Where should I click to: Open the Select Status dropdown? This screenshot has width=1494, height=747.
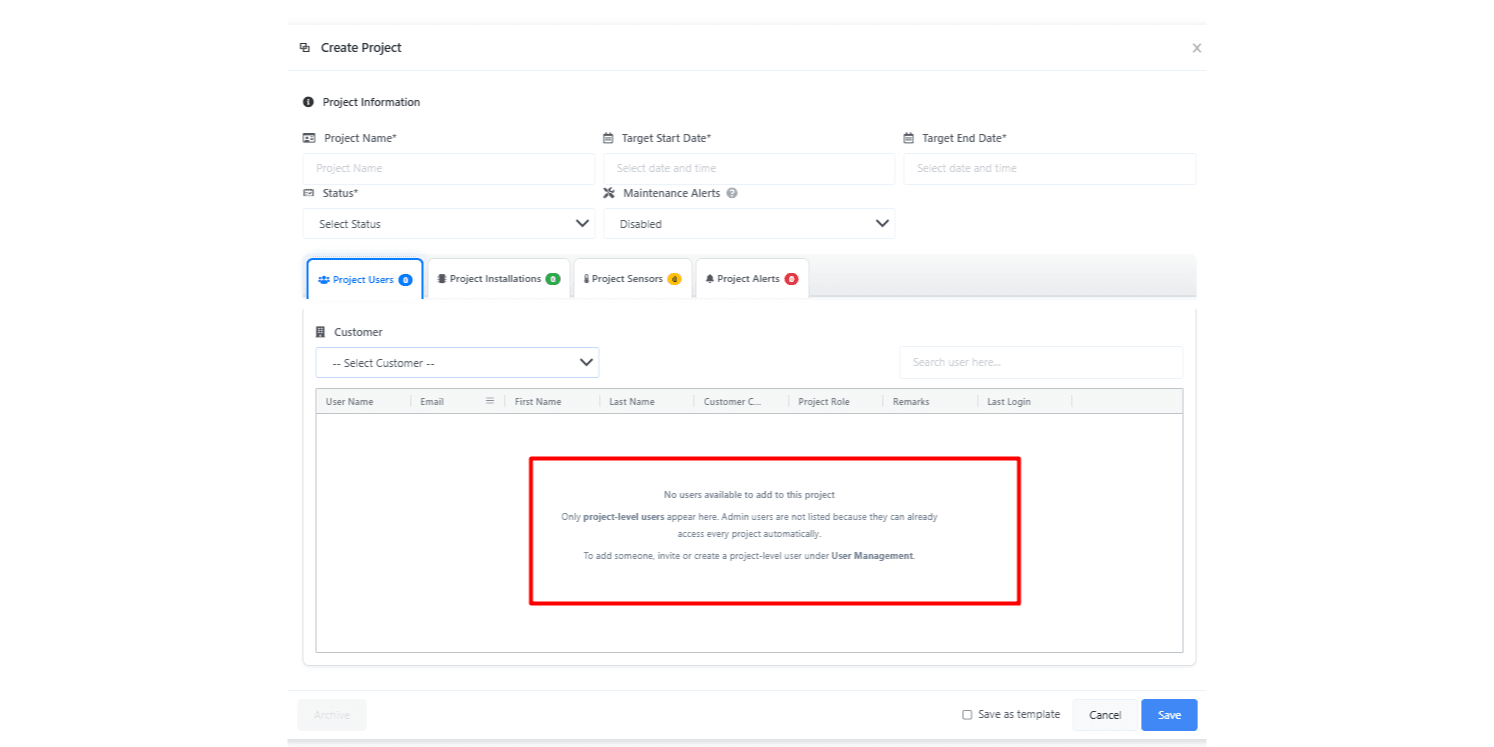point(449,224)
